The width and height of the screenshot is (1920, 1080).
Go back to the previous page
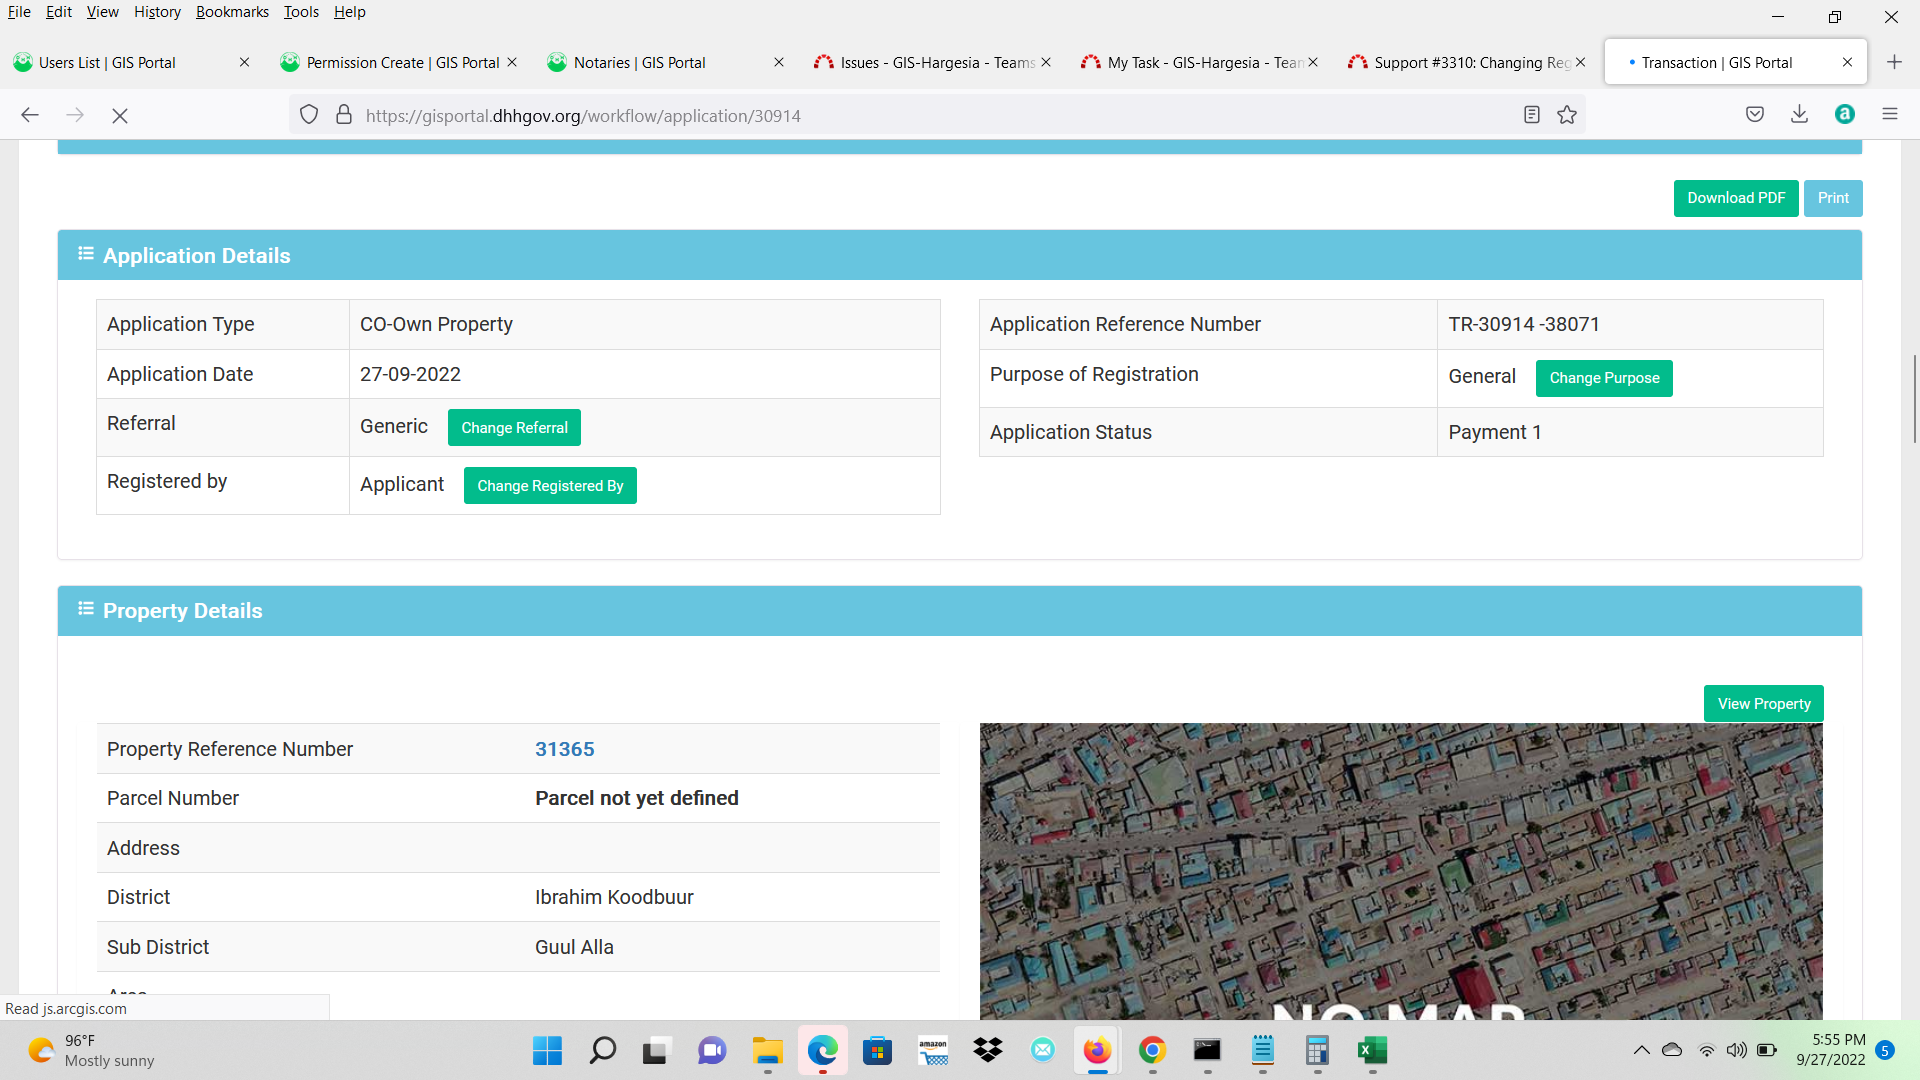(x=30, y=115)
